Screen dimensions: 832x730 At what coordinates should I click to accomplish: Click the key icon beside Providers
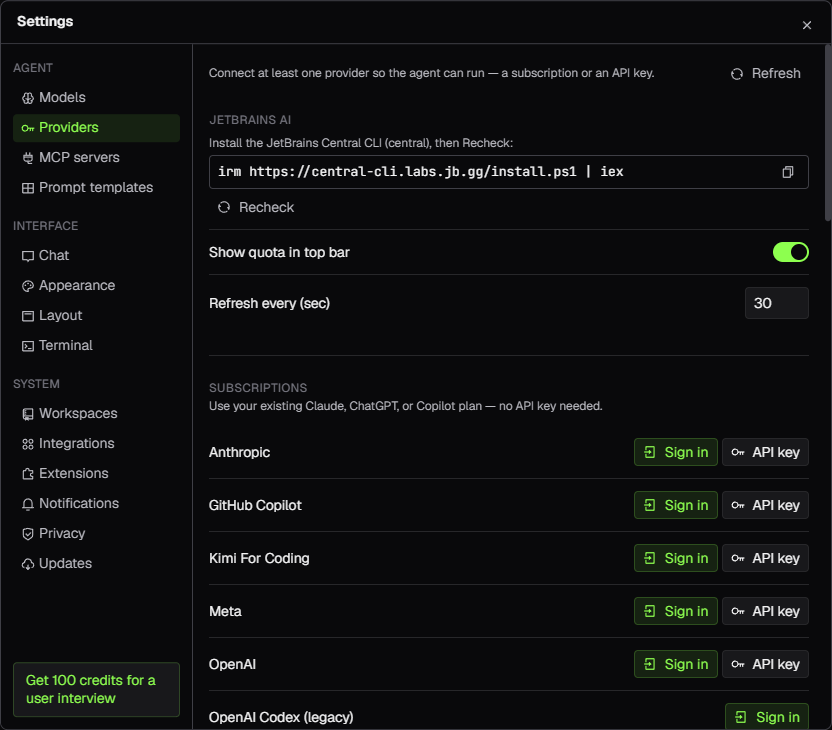[x=28, y=128]
